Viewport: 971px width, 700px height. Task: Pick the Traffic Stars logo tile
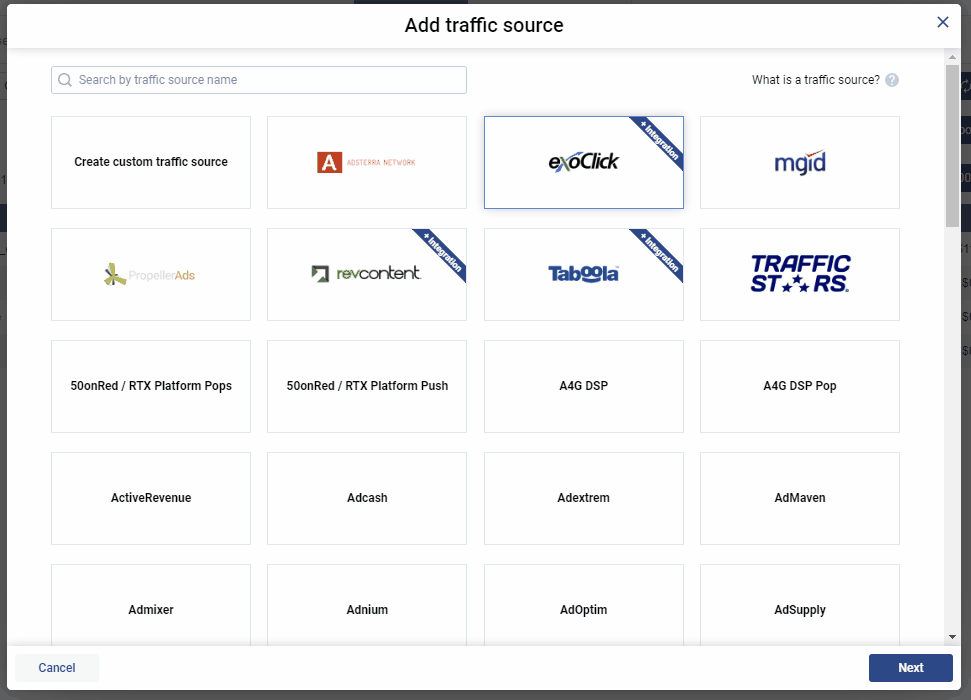point(799,274)
